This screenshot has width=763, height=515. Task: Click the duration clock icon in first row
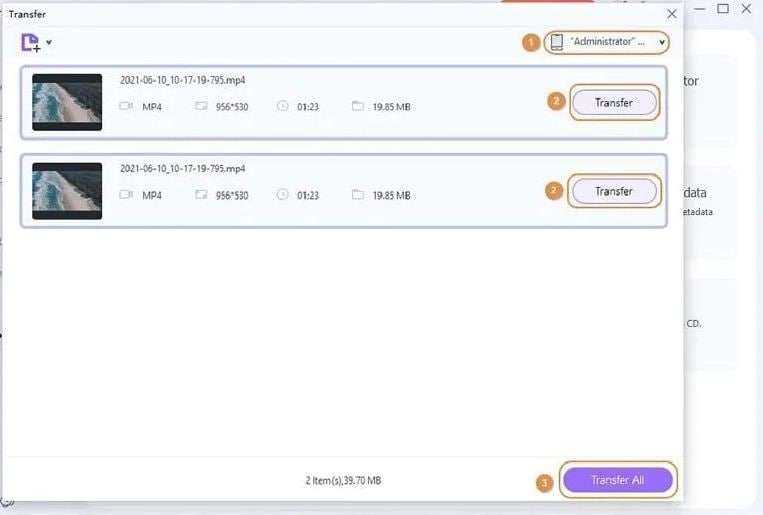pos(282,106)
